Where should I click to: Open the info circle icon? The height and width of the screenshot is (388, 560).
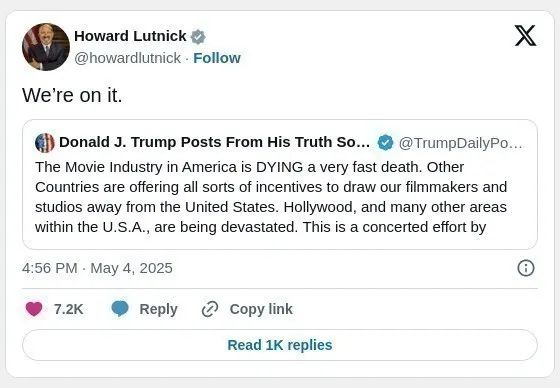point(526,268)
